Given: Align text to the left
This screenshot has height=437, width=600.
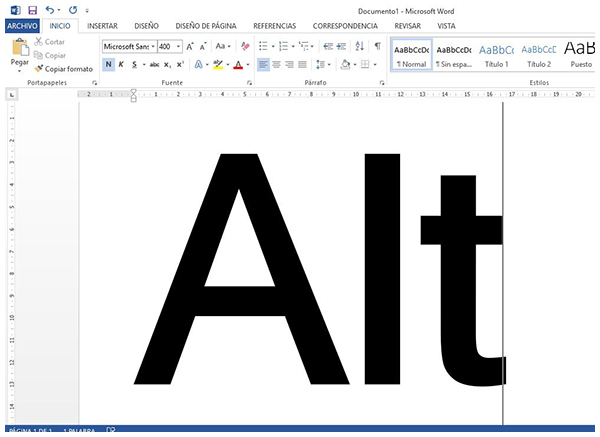Looking at the screenshot, I should pos(263,64).
